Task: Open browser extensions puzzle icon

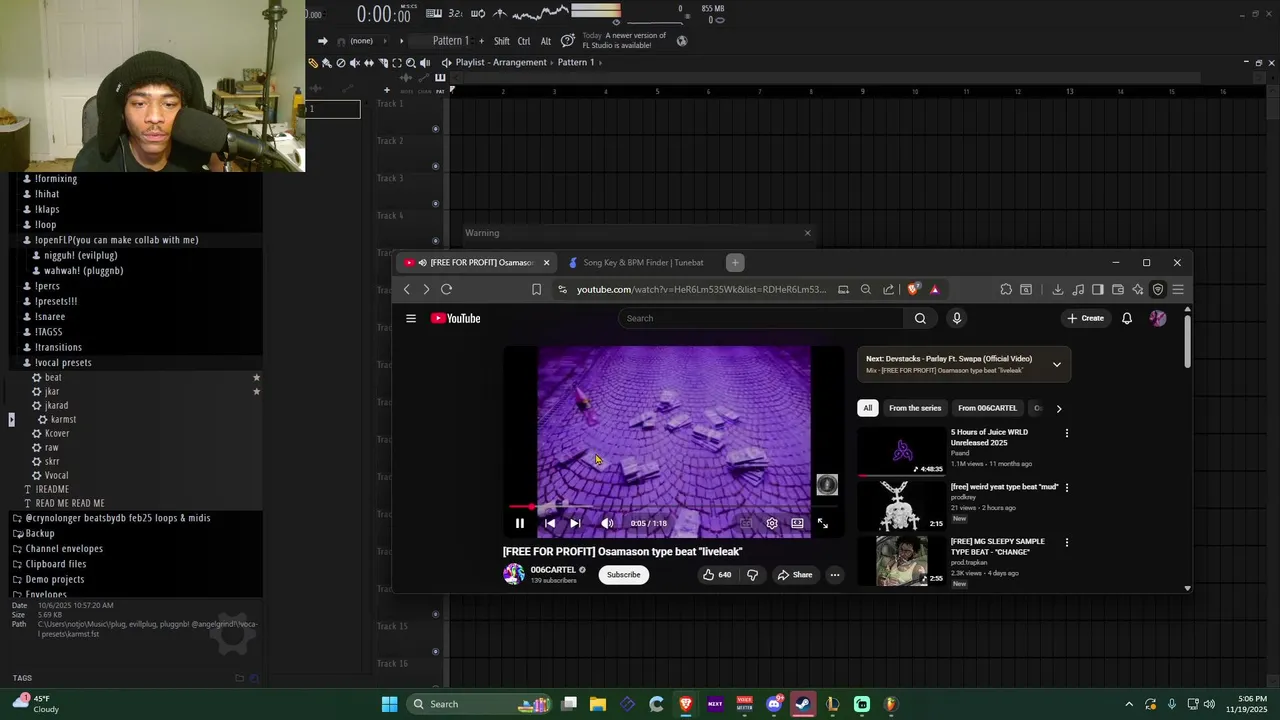Action: [x=1006, y=289]
